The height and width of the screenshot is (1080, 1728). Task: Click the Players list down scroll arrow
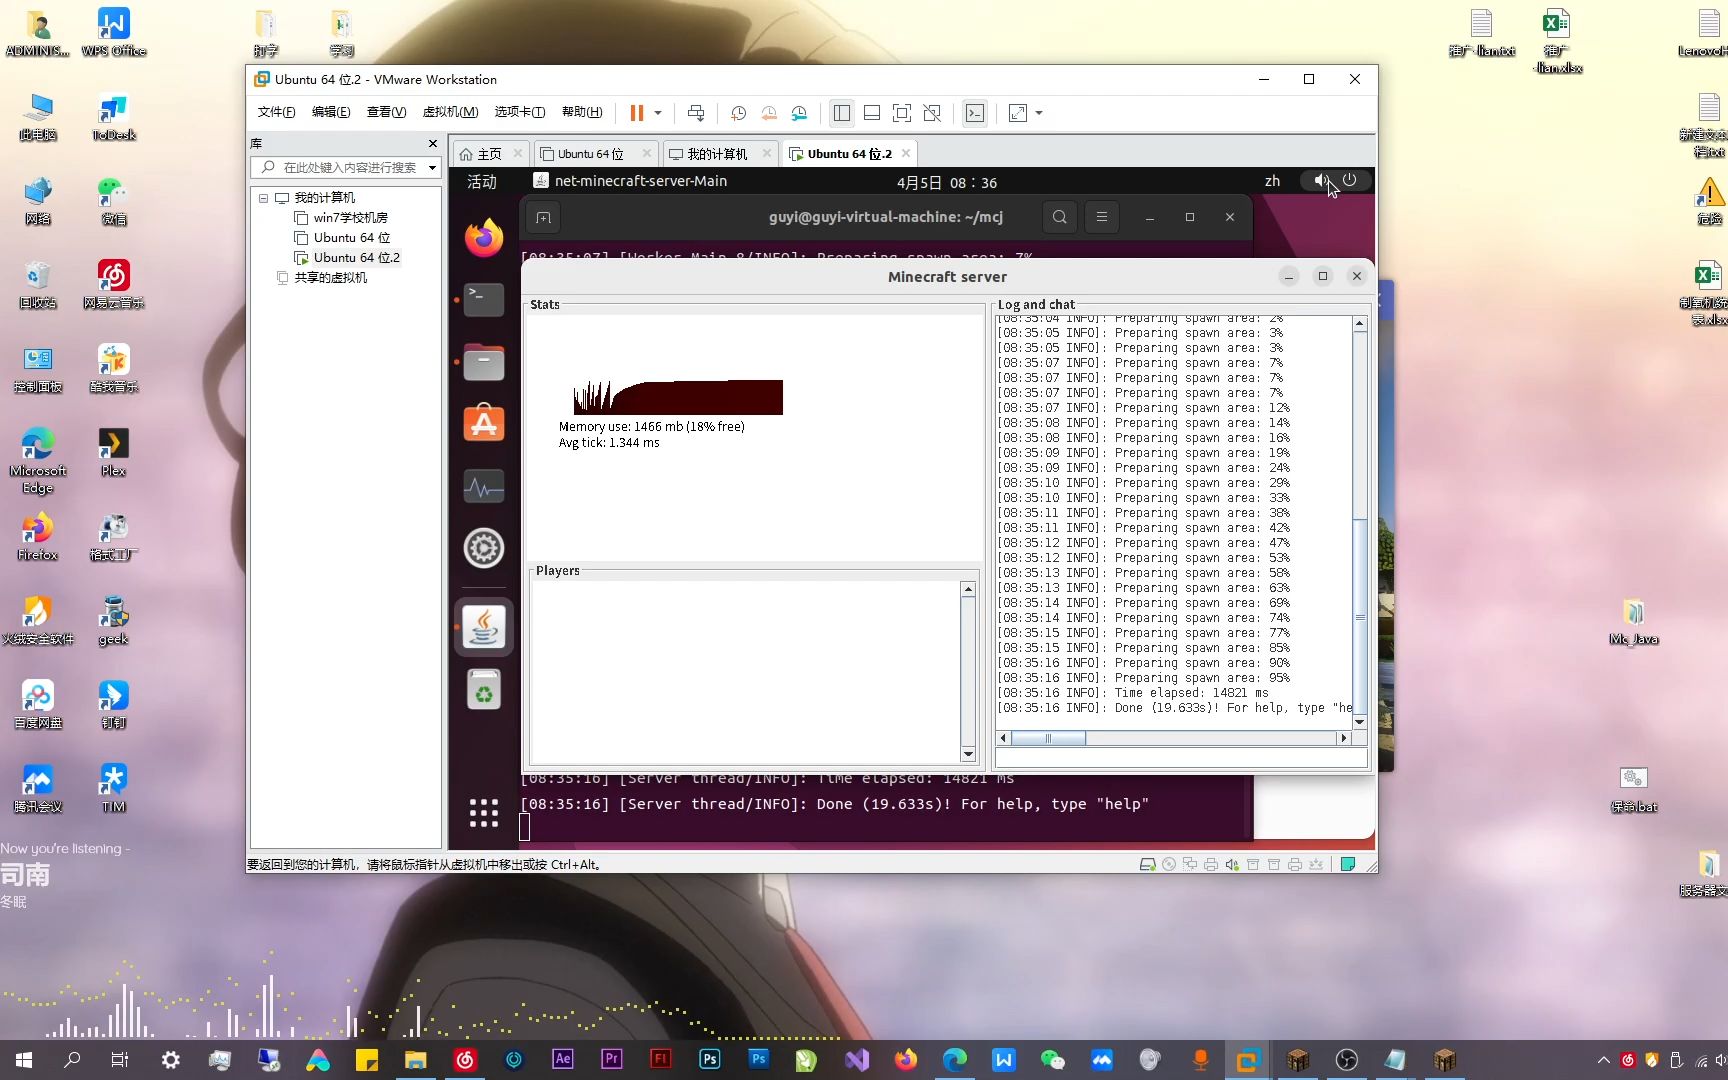(968, 754)
